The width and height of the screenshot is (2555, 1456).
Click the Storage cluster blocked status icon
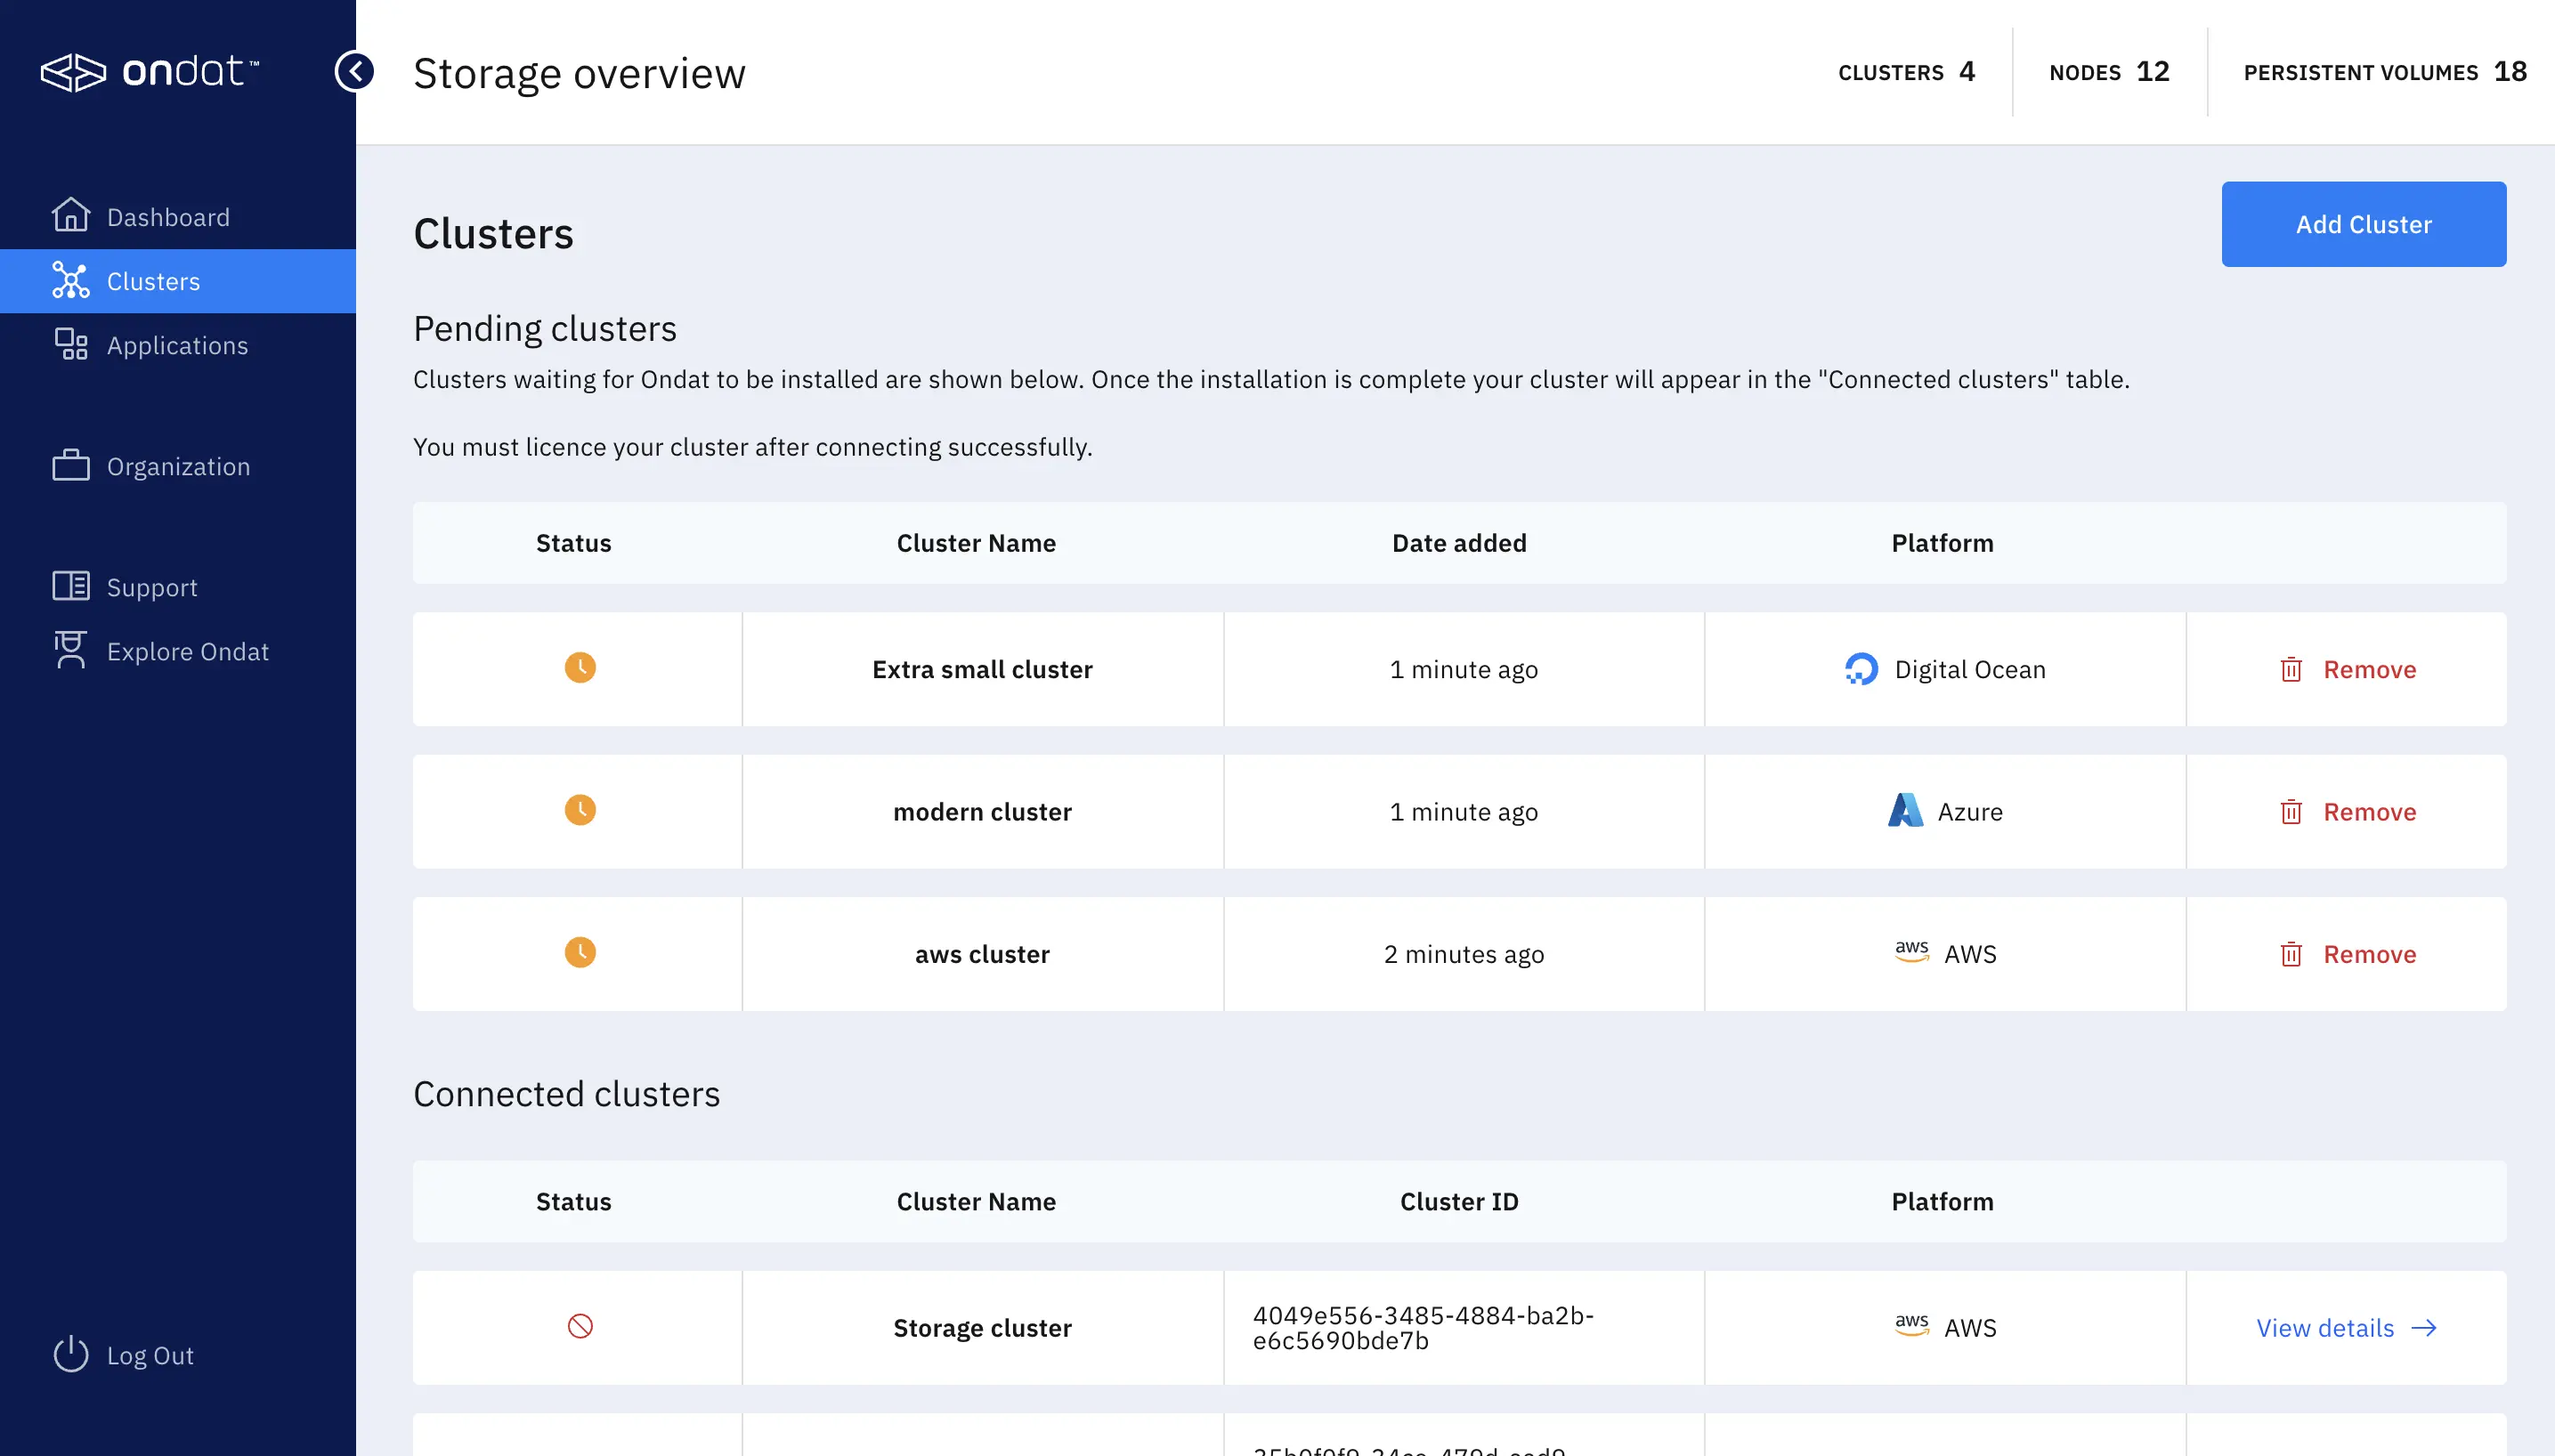pos(580,1326)
